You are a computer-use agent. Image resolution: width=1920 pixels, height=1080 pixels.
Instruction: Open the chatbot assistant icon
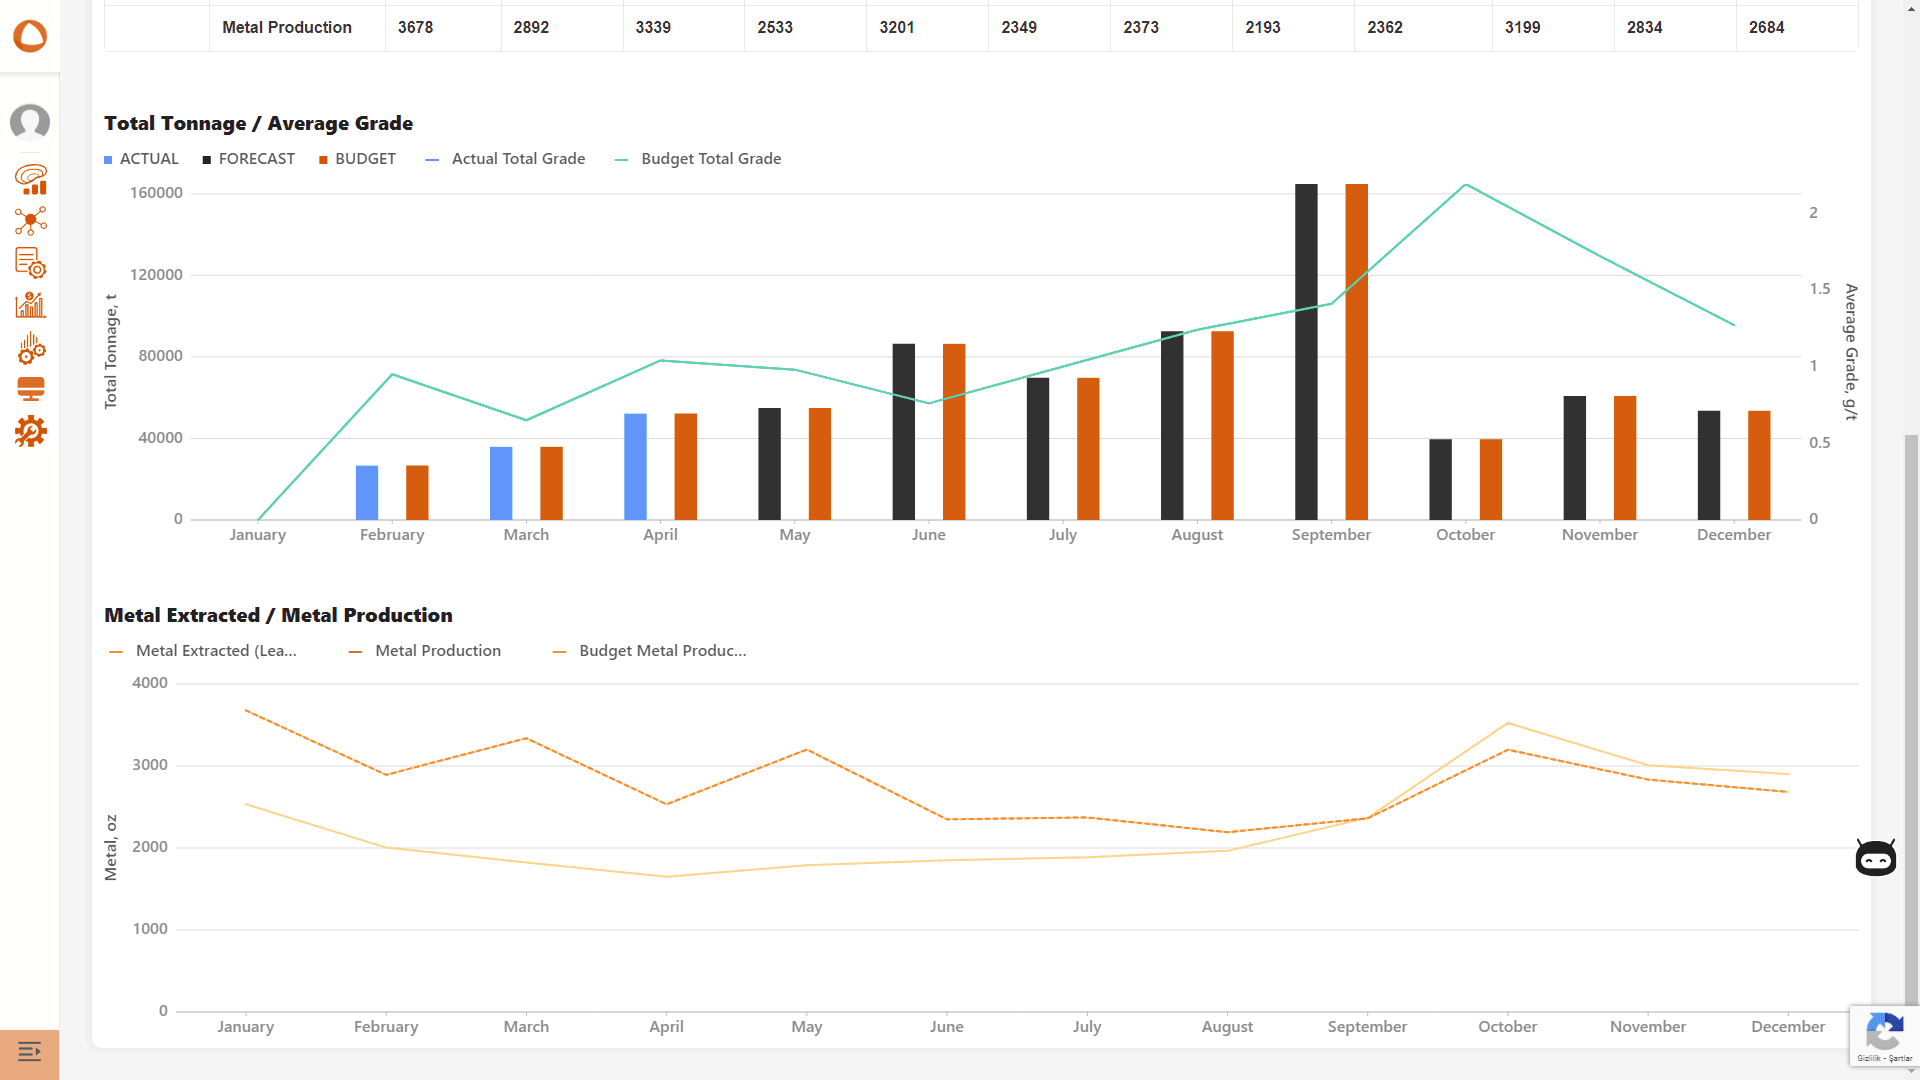pos(1875,858)
